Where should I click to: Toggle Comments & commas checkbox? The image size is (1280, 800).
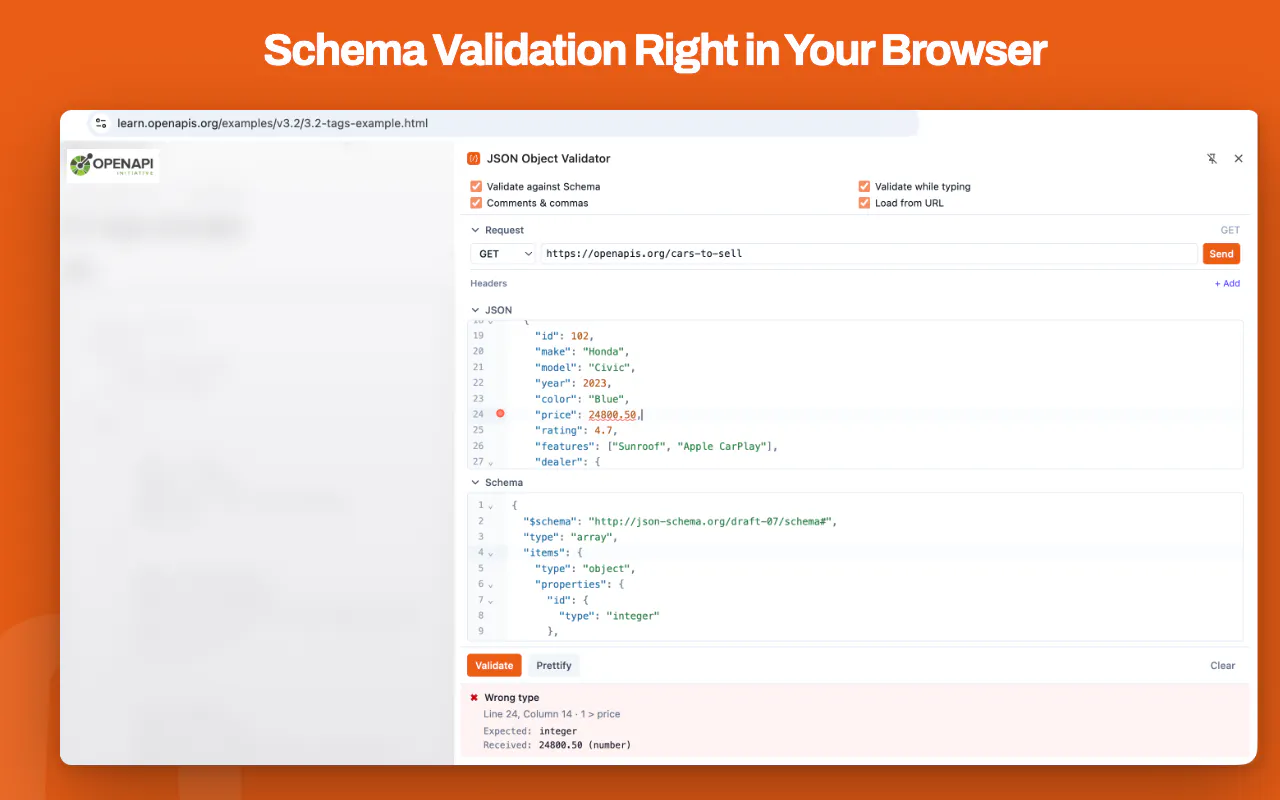476,203
